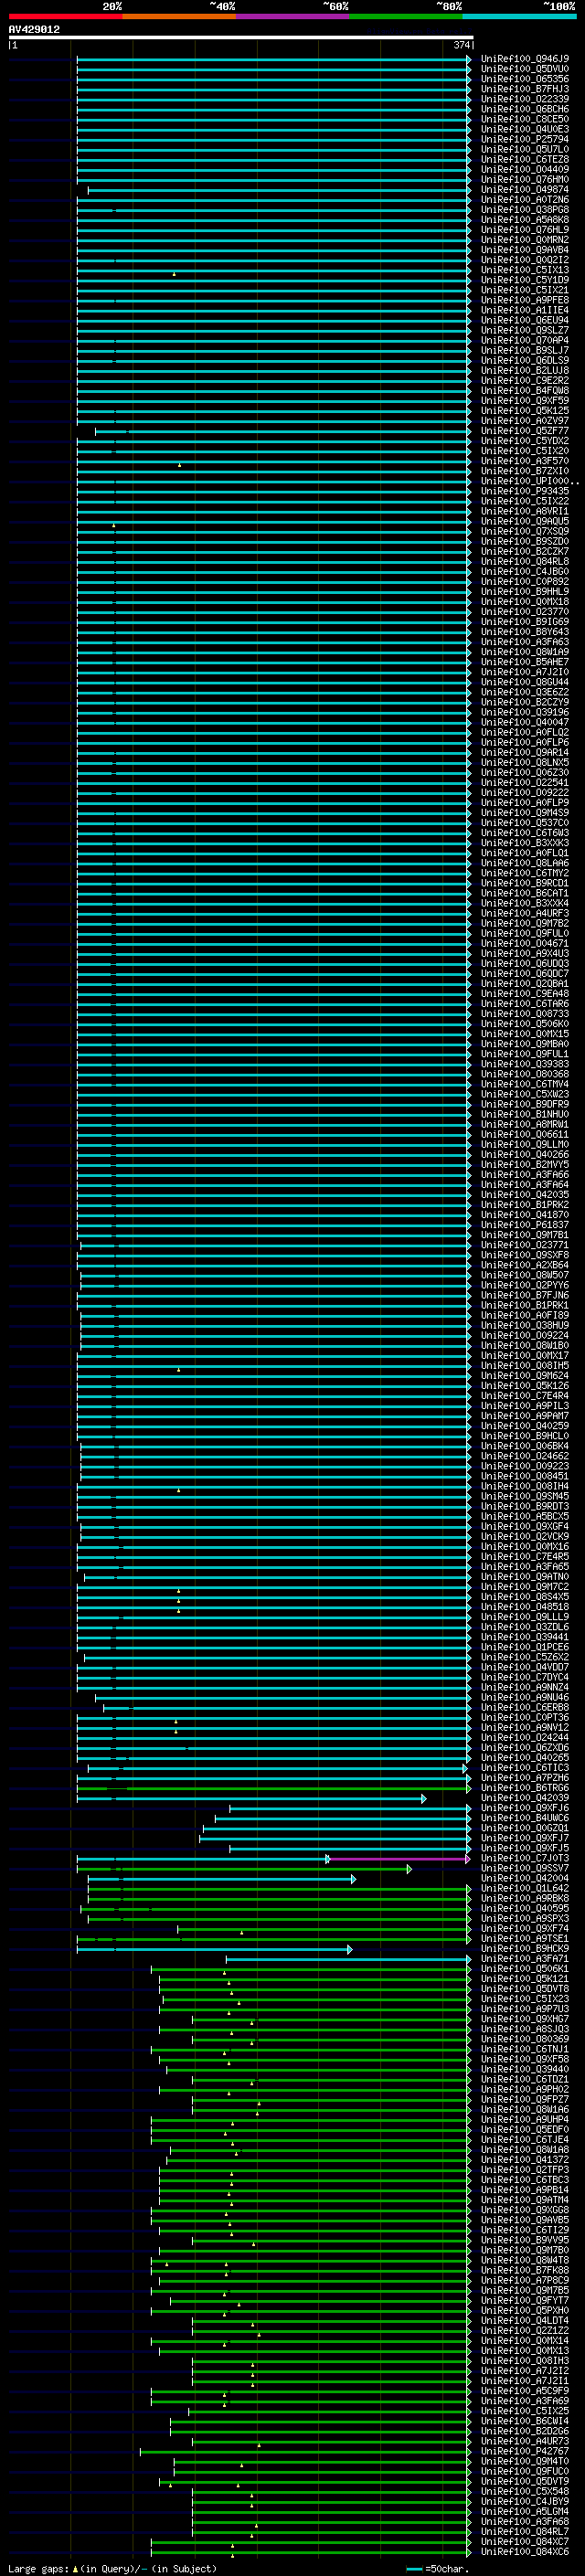Open the hit UniRef100_Q39440
Screen dimensions: 585x2576
[524, 2069]
